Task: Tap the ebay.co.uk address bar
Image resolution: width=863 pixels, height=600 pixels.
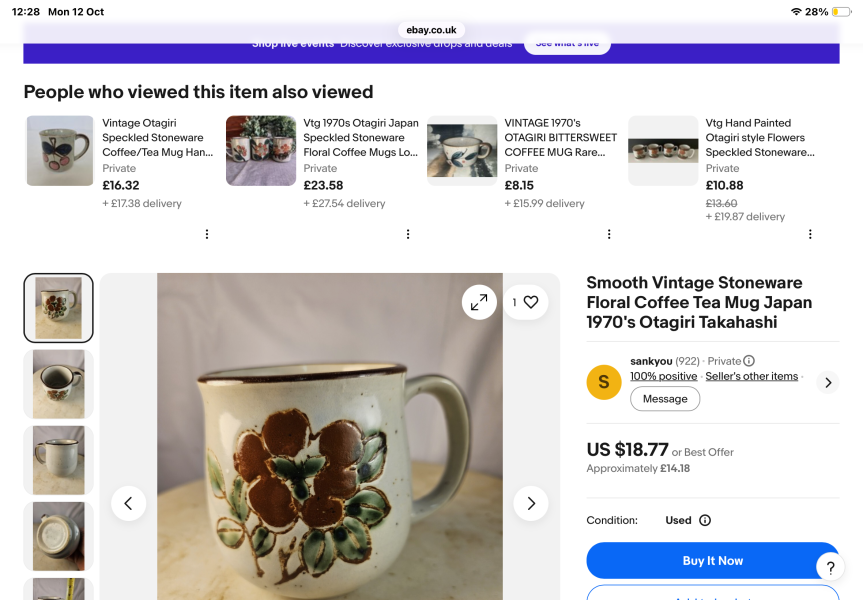Action: point(431,30)
